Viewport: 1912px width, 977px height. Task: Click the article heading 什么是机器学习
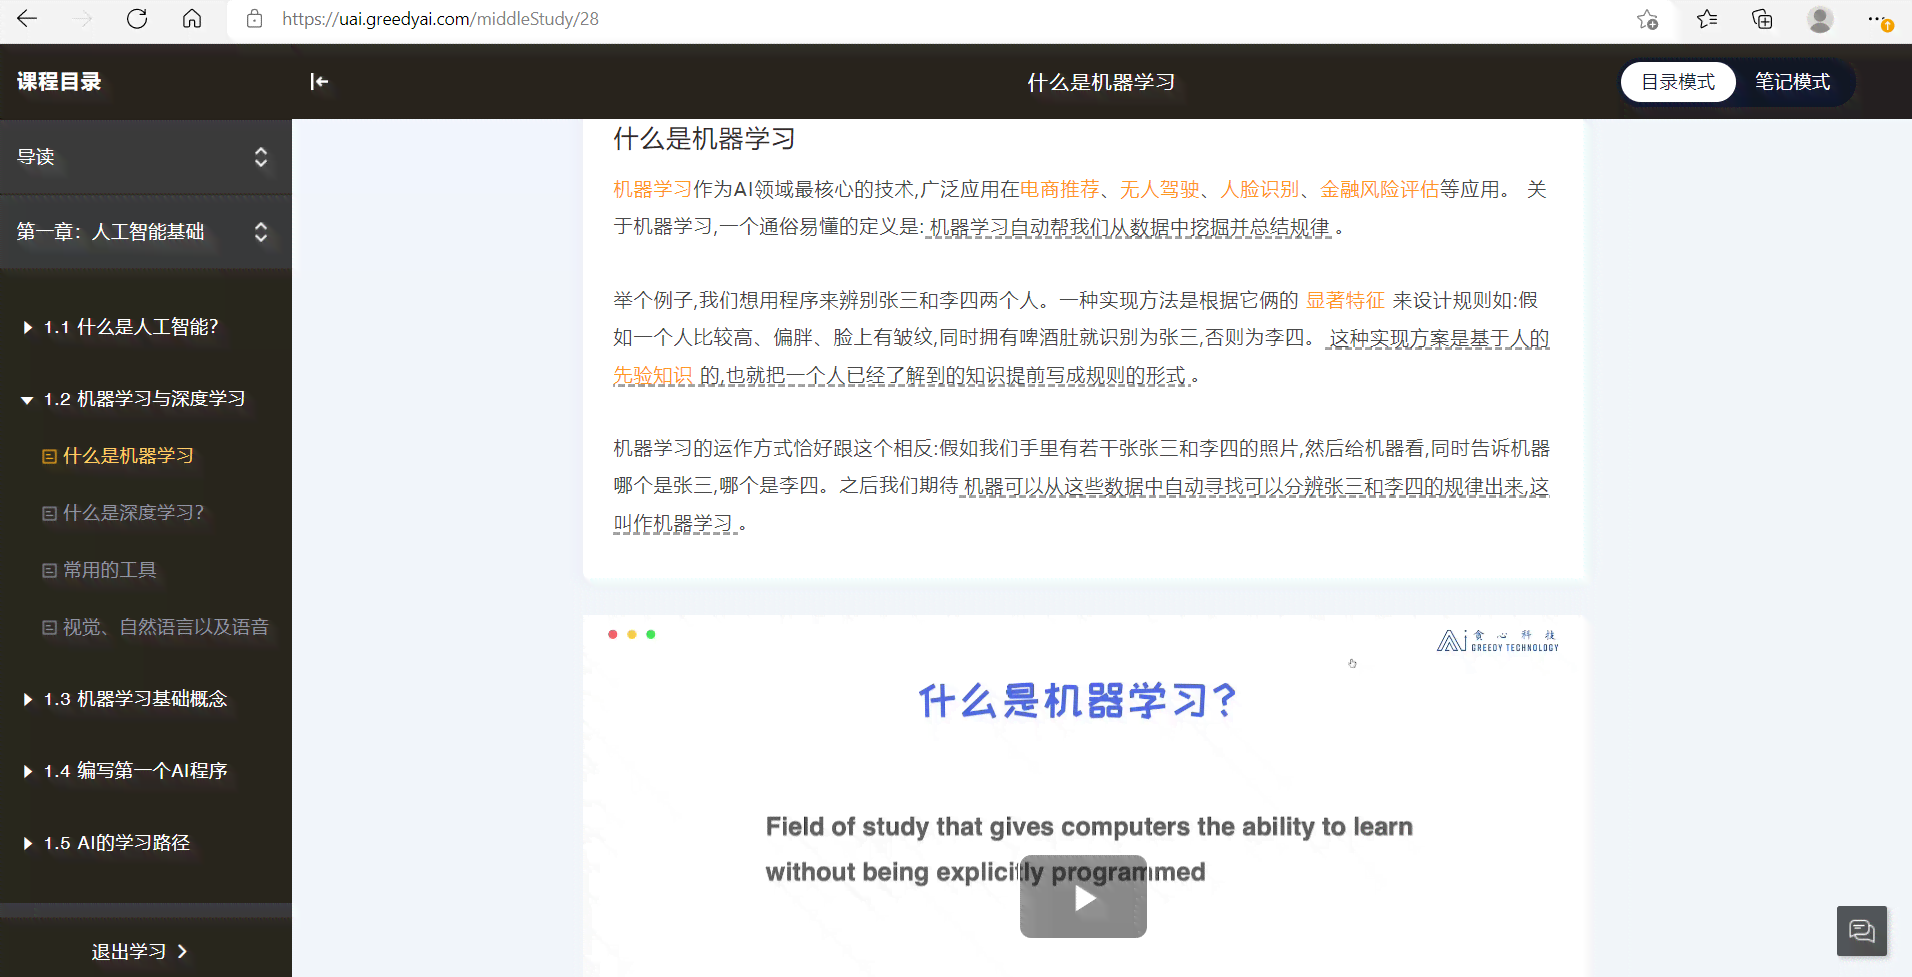tap(704, 139)
